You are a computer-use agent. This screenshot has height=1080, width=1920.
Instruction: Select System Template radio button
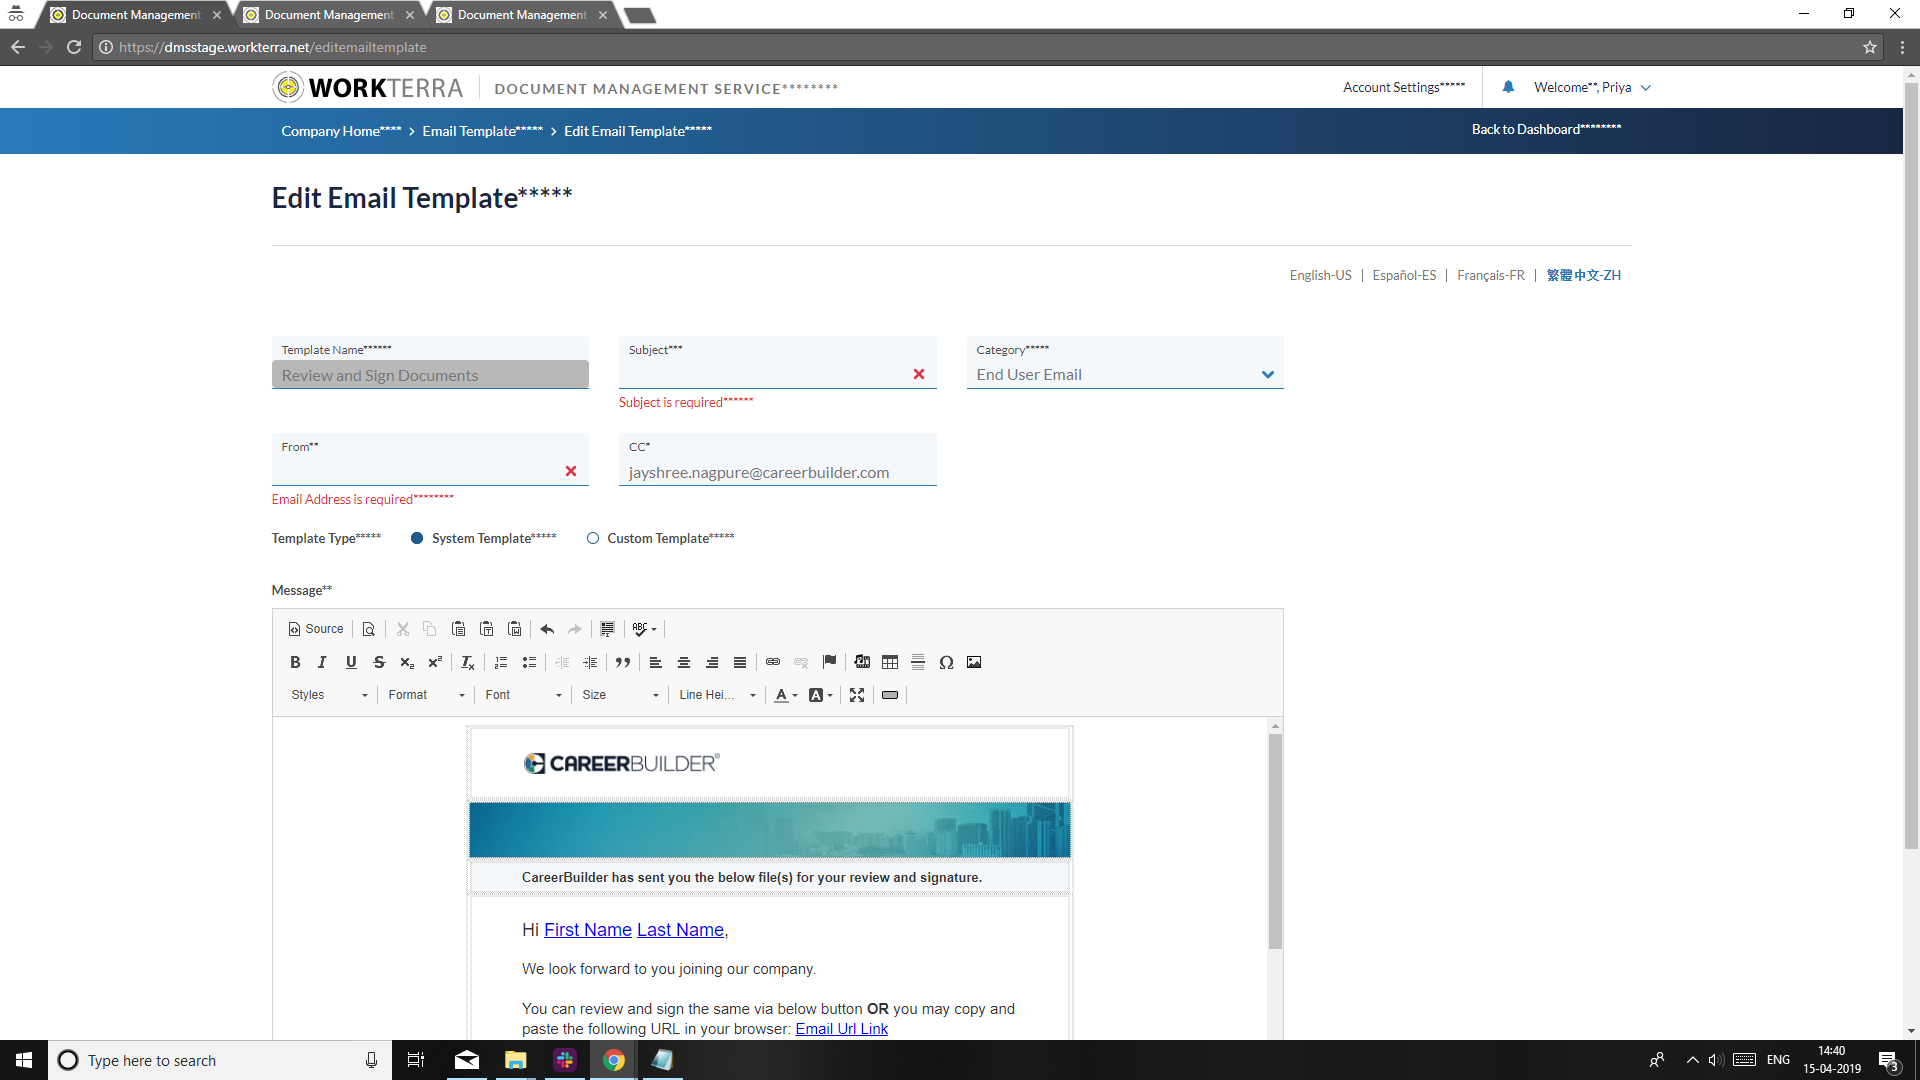(x=417, y=538)
